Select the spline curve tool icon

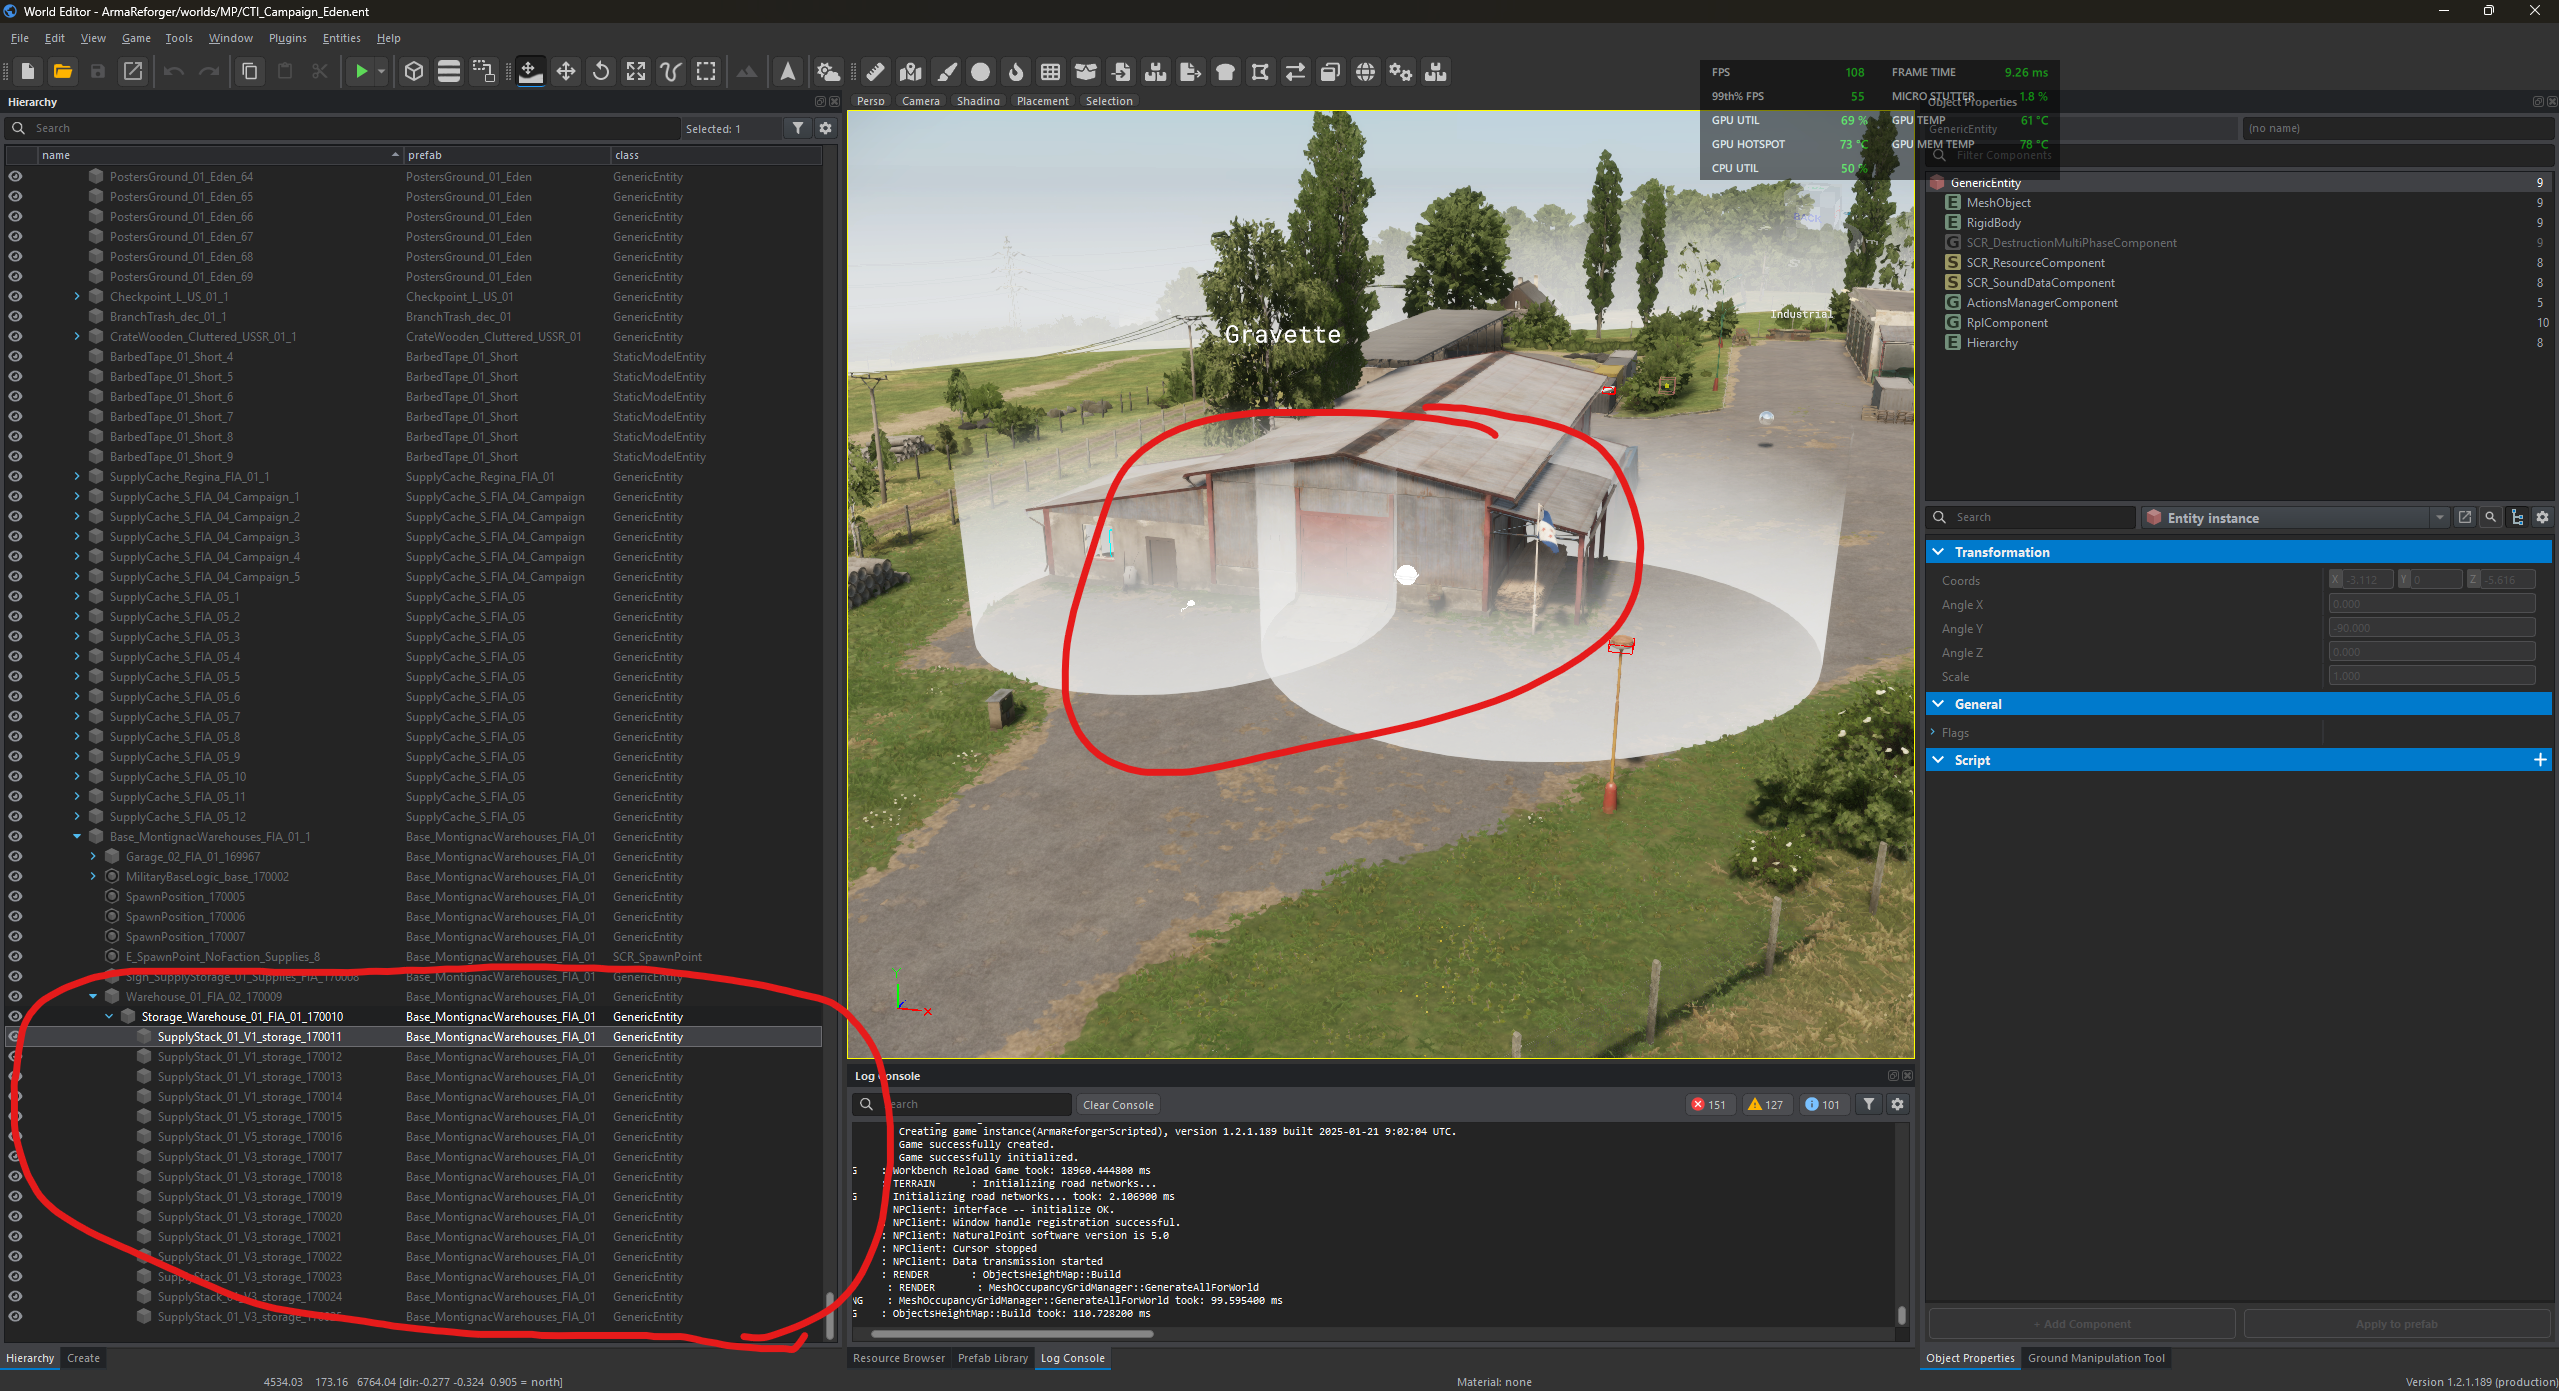671,71
